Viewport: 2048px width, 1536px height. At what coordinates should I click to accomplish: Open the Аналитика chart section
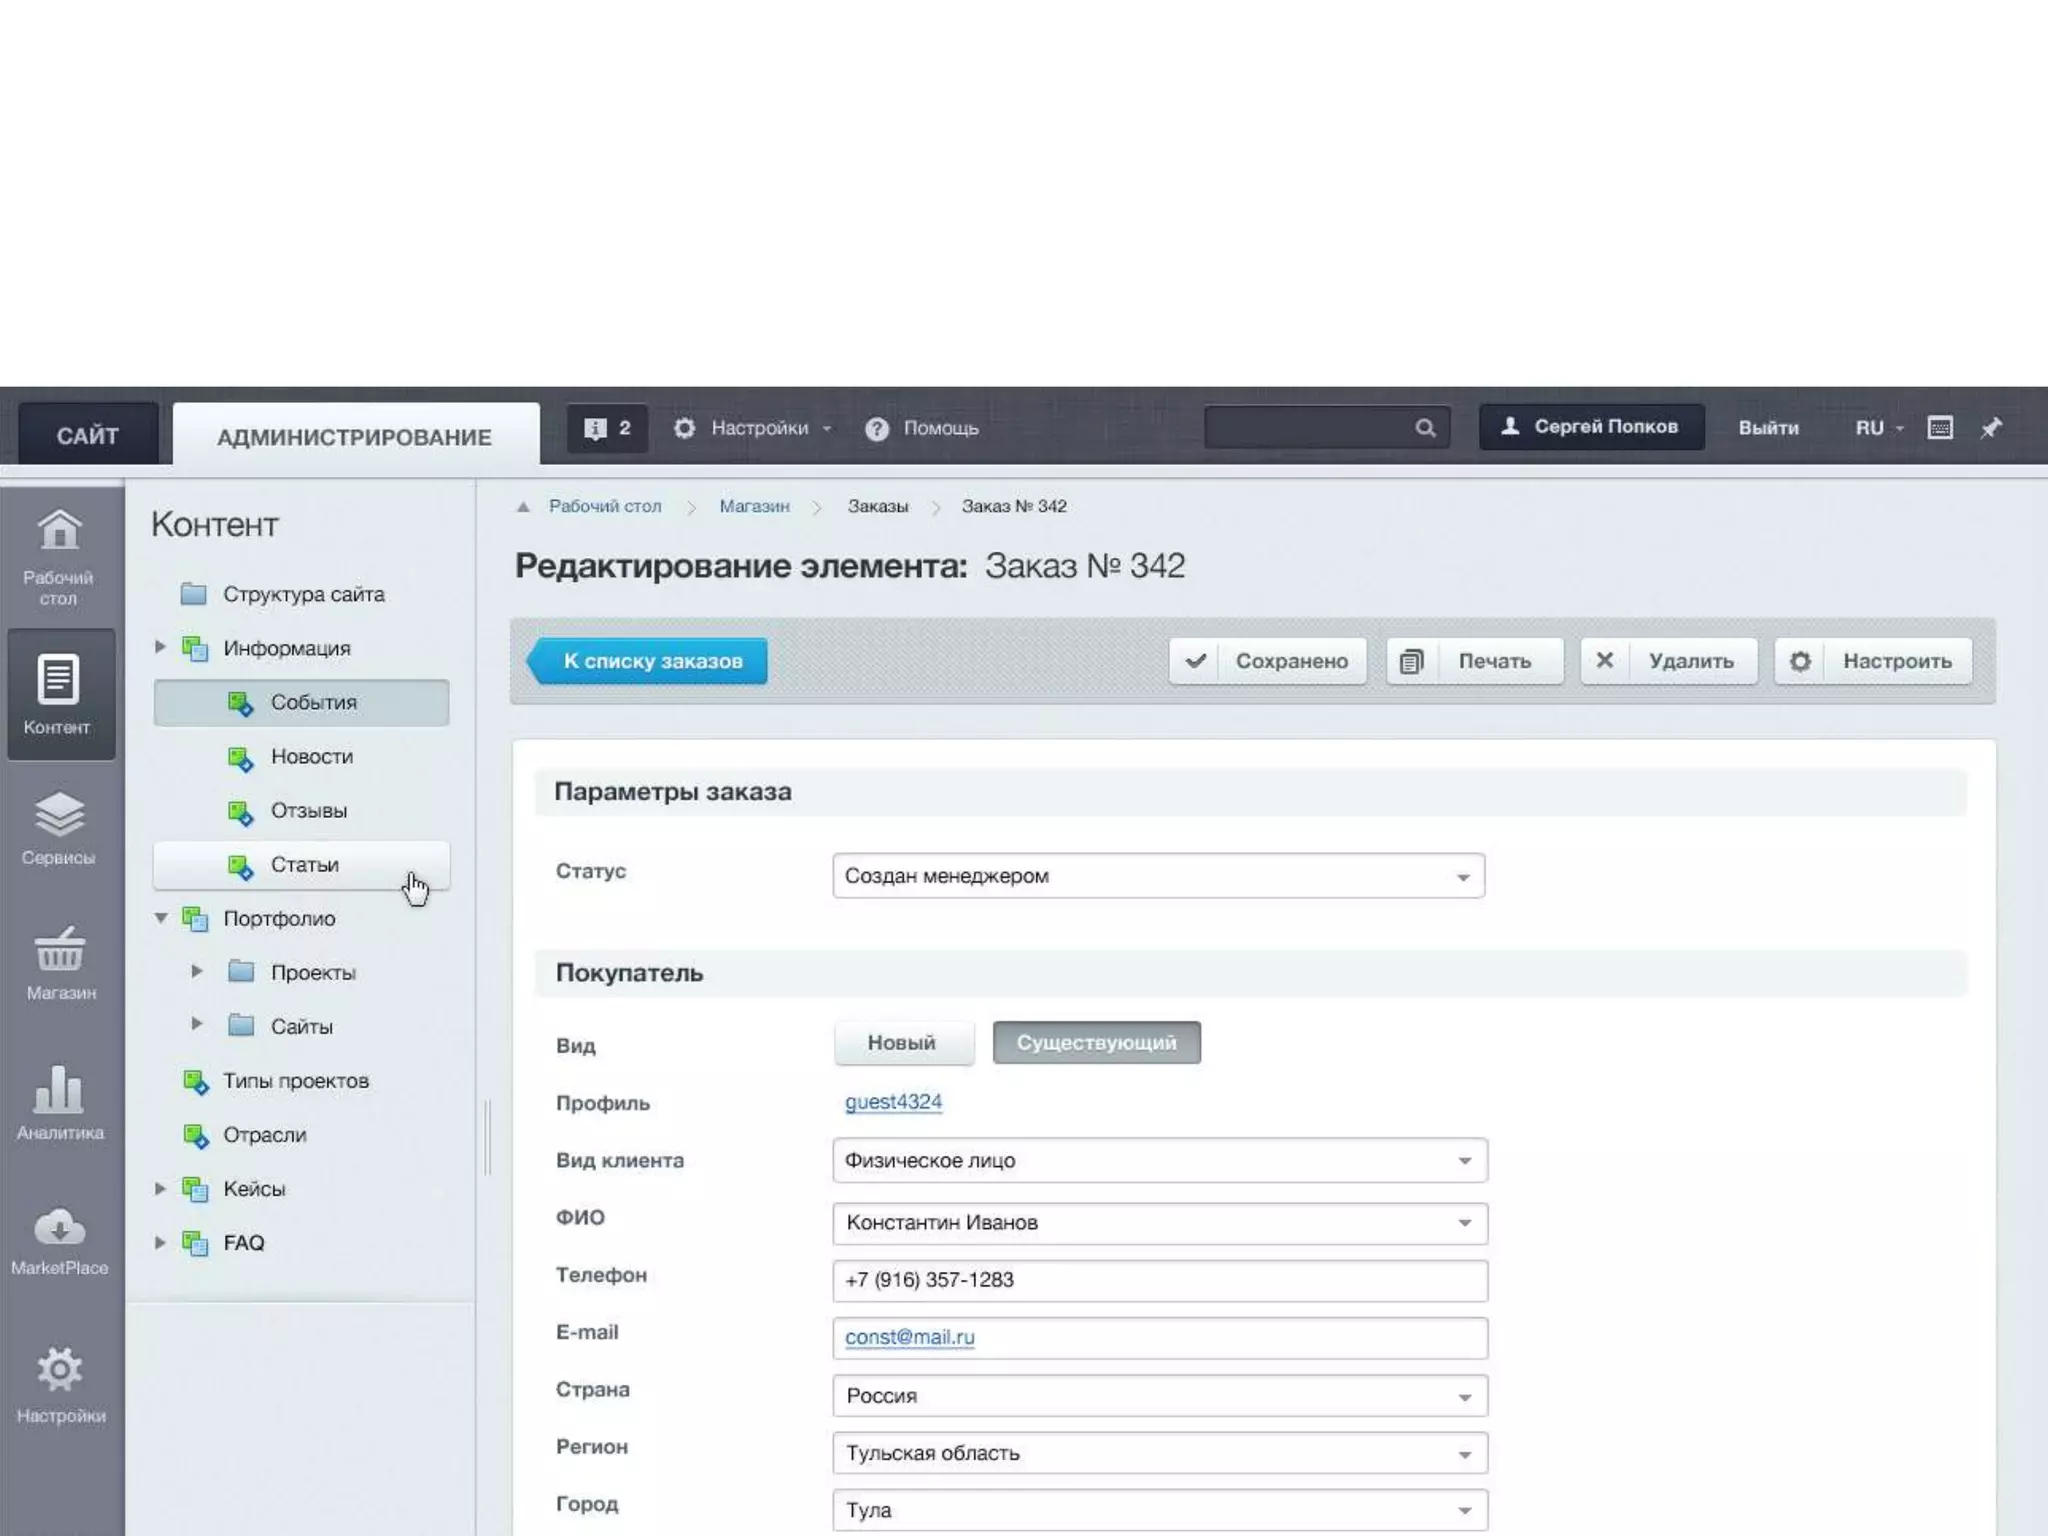[60, 1102]
